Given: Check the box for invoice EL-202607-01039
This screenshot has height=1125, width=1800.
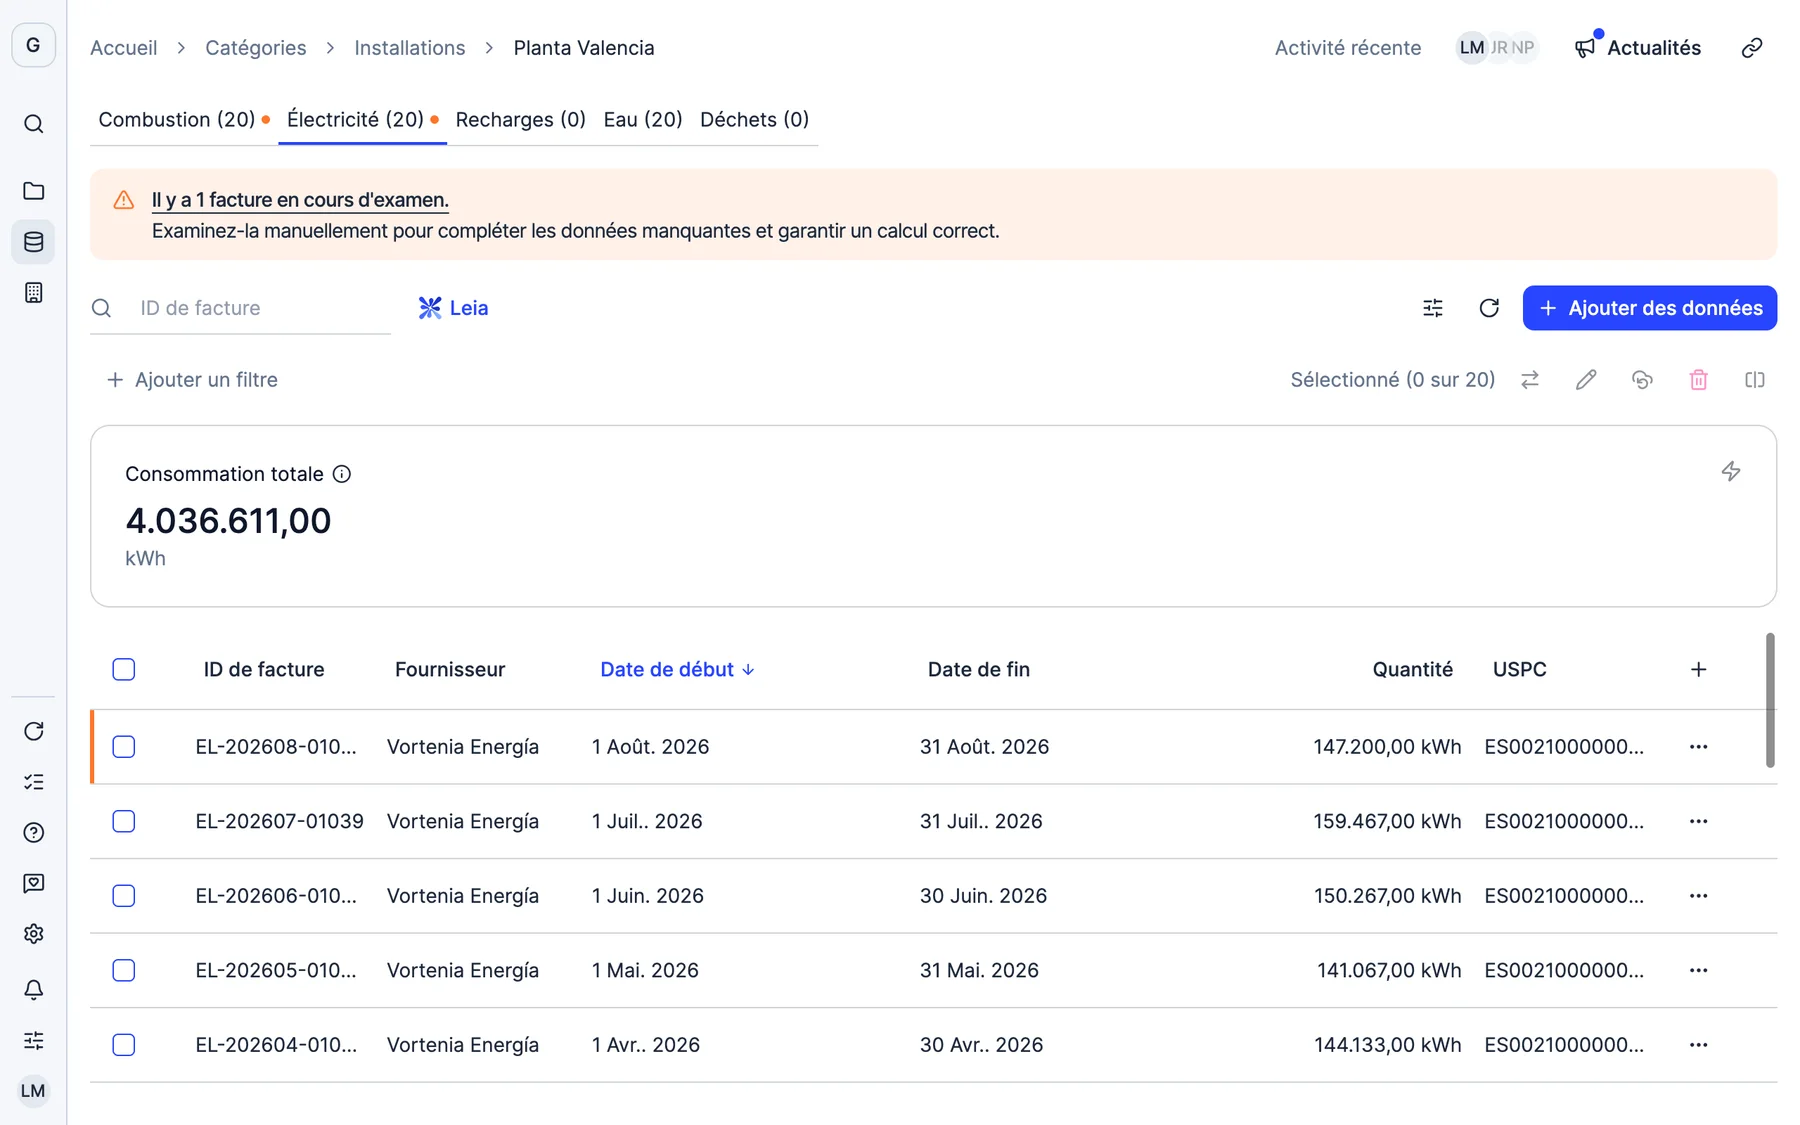Looking at the screenshot, I should tap(124, 821).
